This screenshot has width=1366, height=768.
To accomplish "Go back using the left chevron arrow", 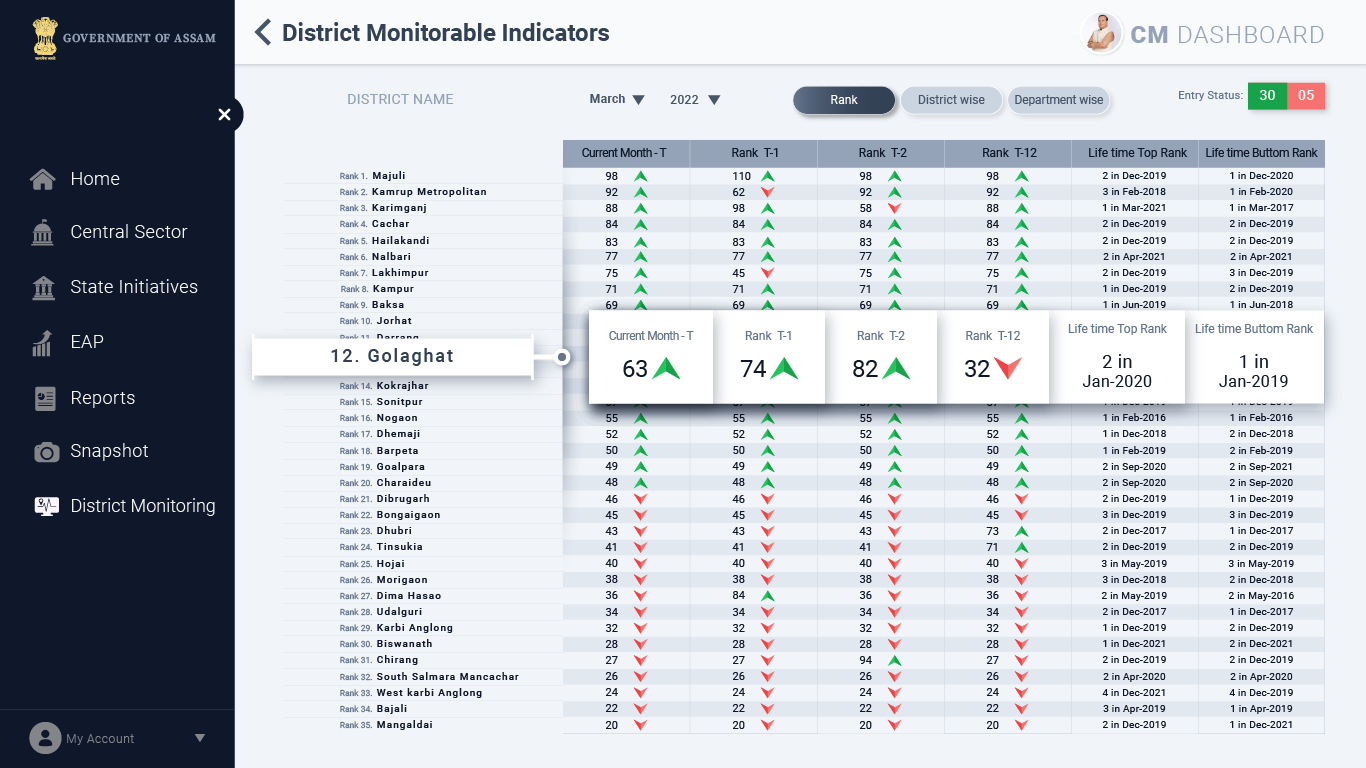I will (x=263, y=33).
